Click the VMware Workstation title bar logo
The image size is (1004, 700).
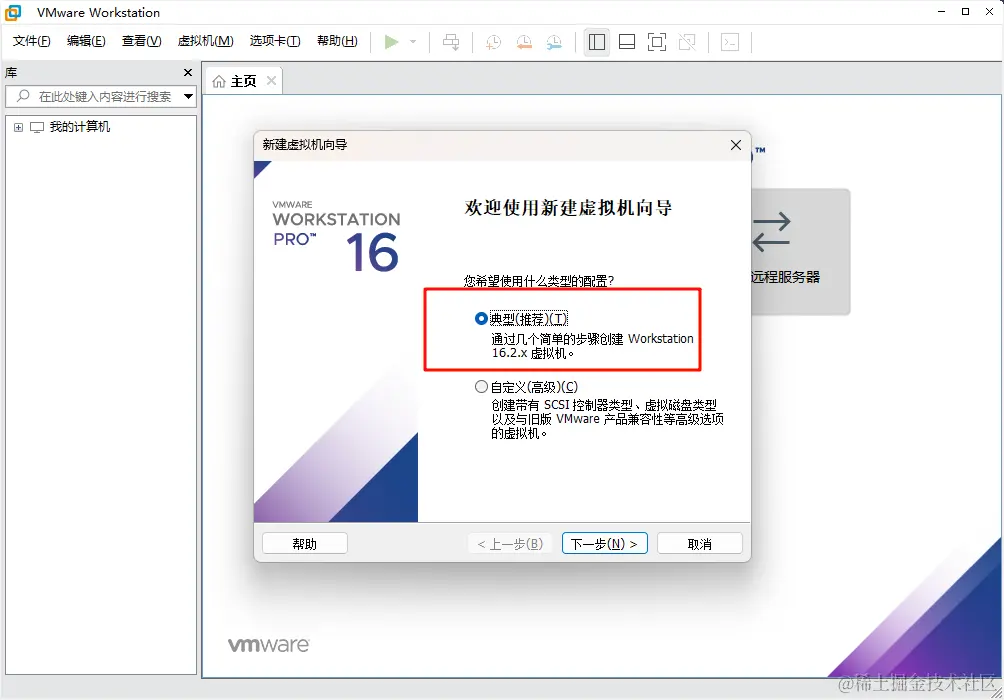[13, 12]
